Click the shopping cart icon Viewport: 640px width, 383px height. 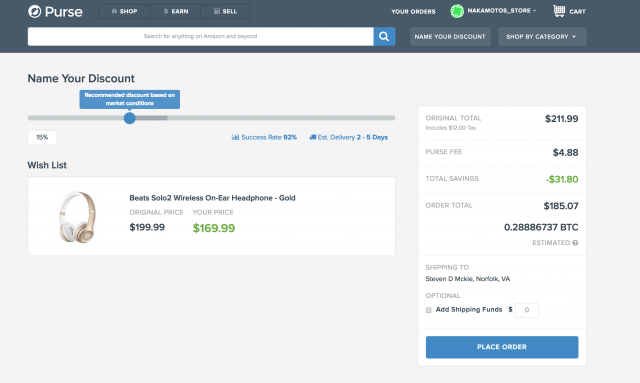coord(559,11)
